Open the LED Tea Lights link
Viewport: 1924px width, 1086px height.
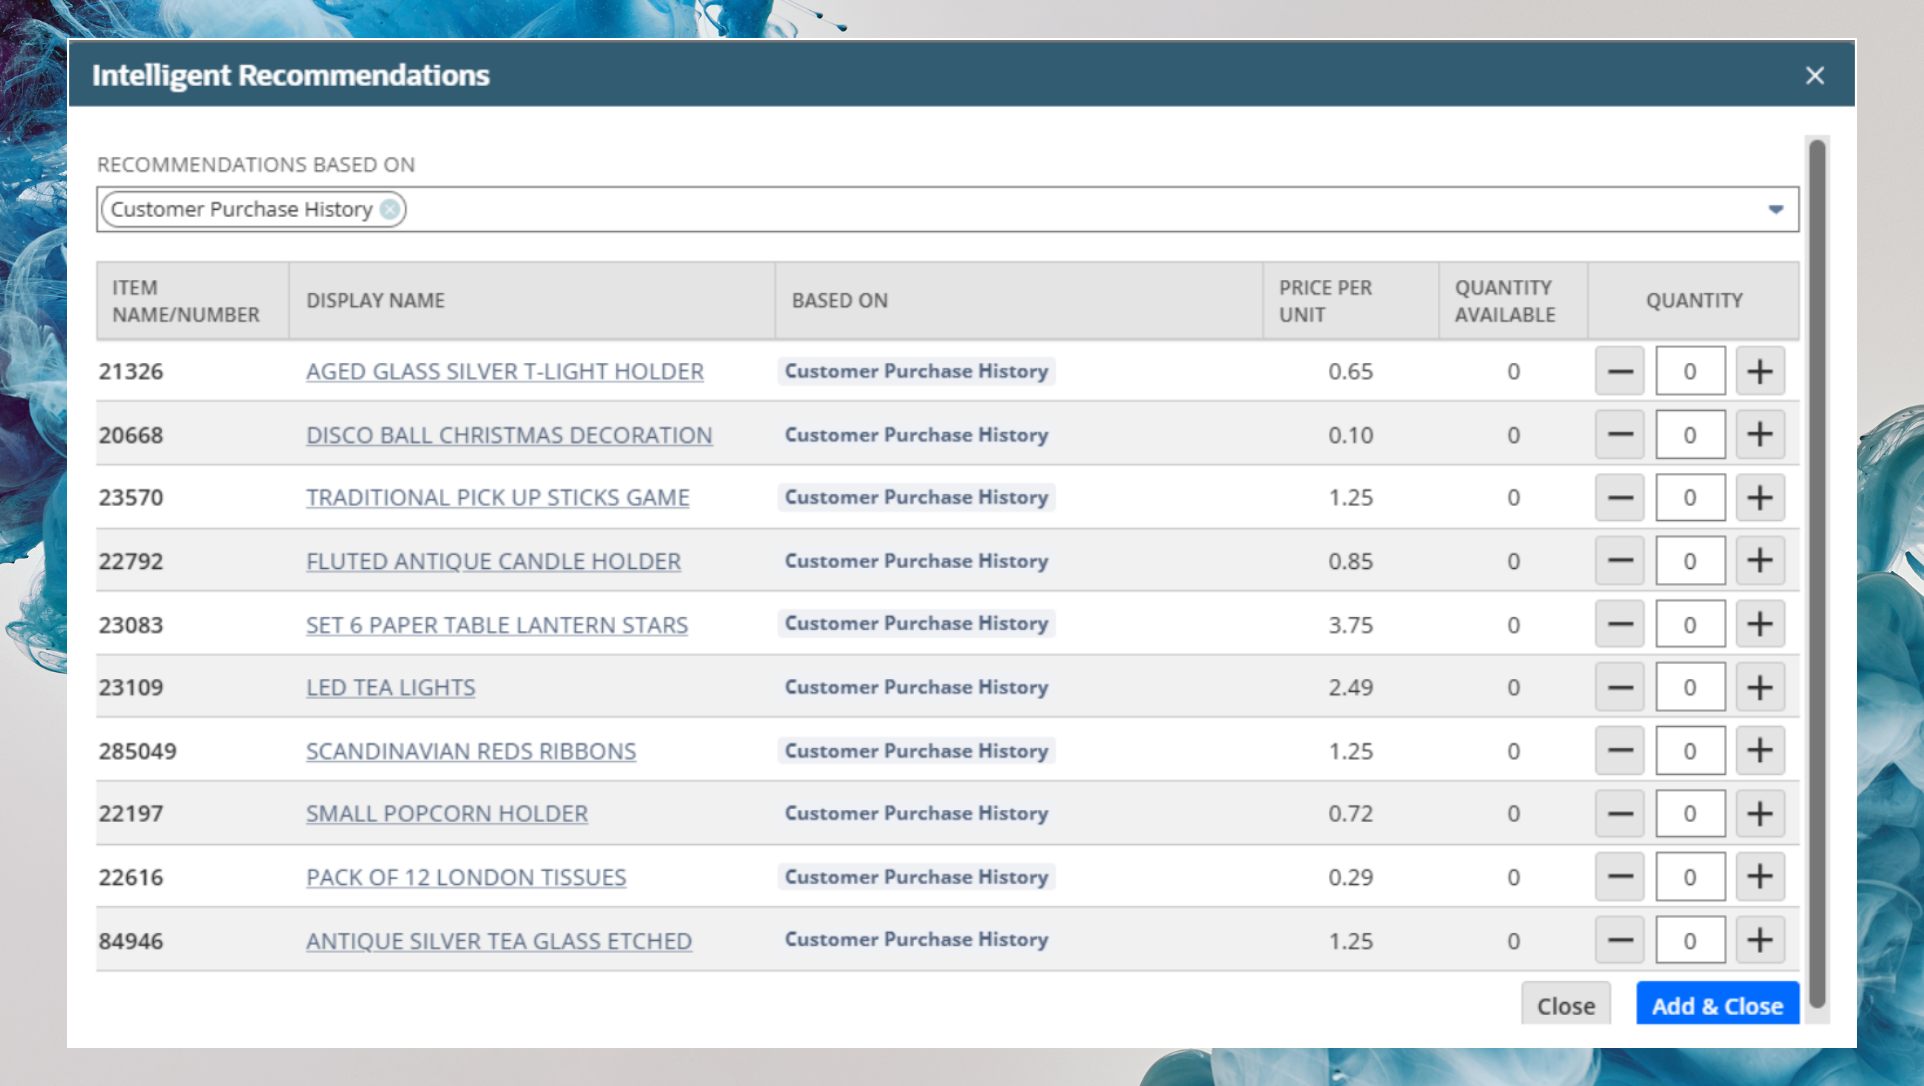pos(390,687)
